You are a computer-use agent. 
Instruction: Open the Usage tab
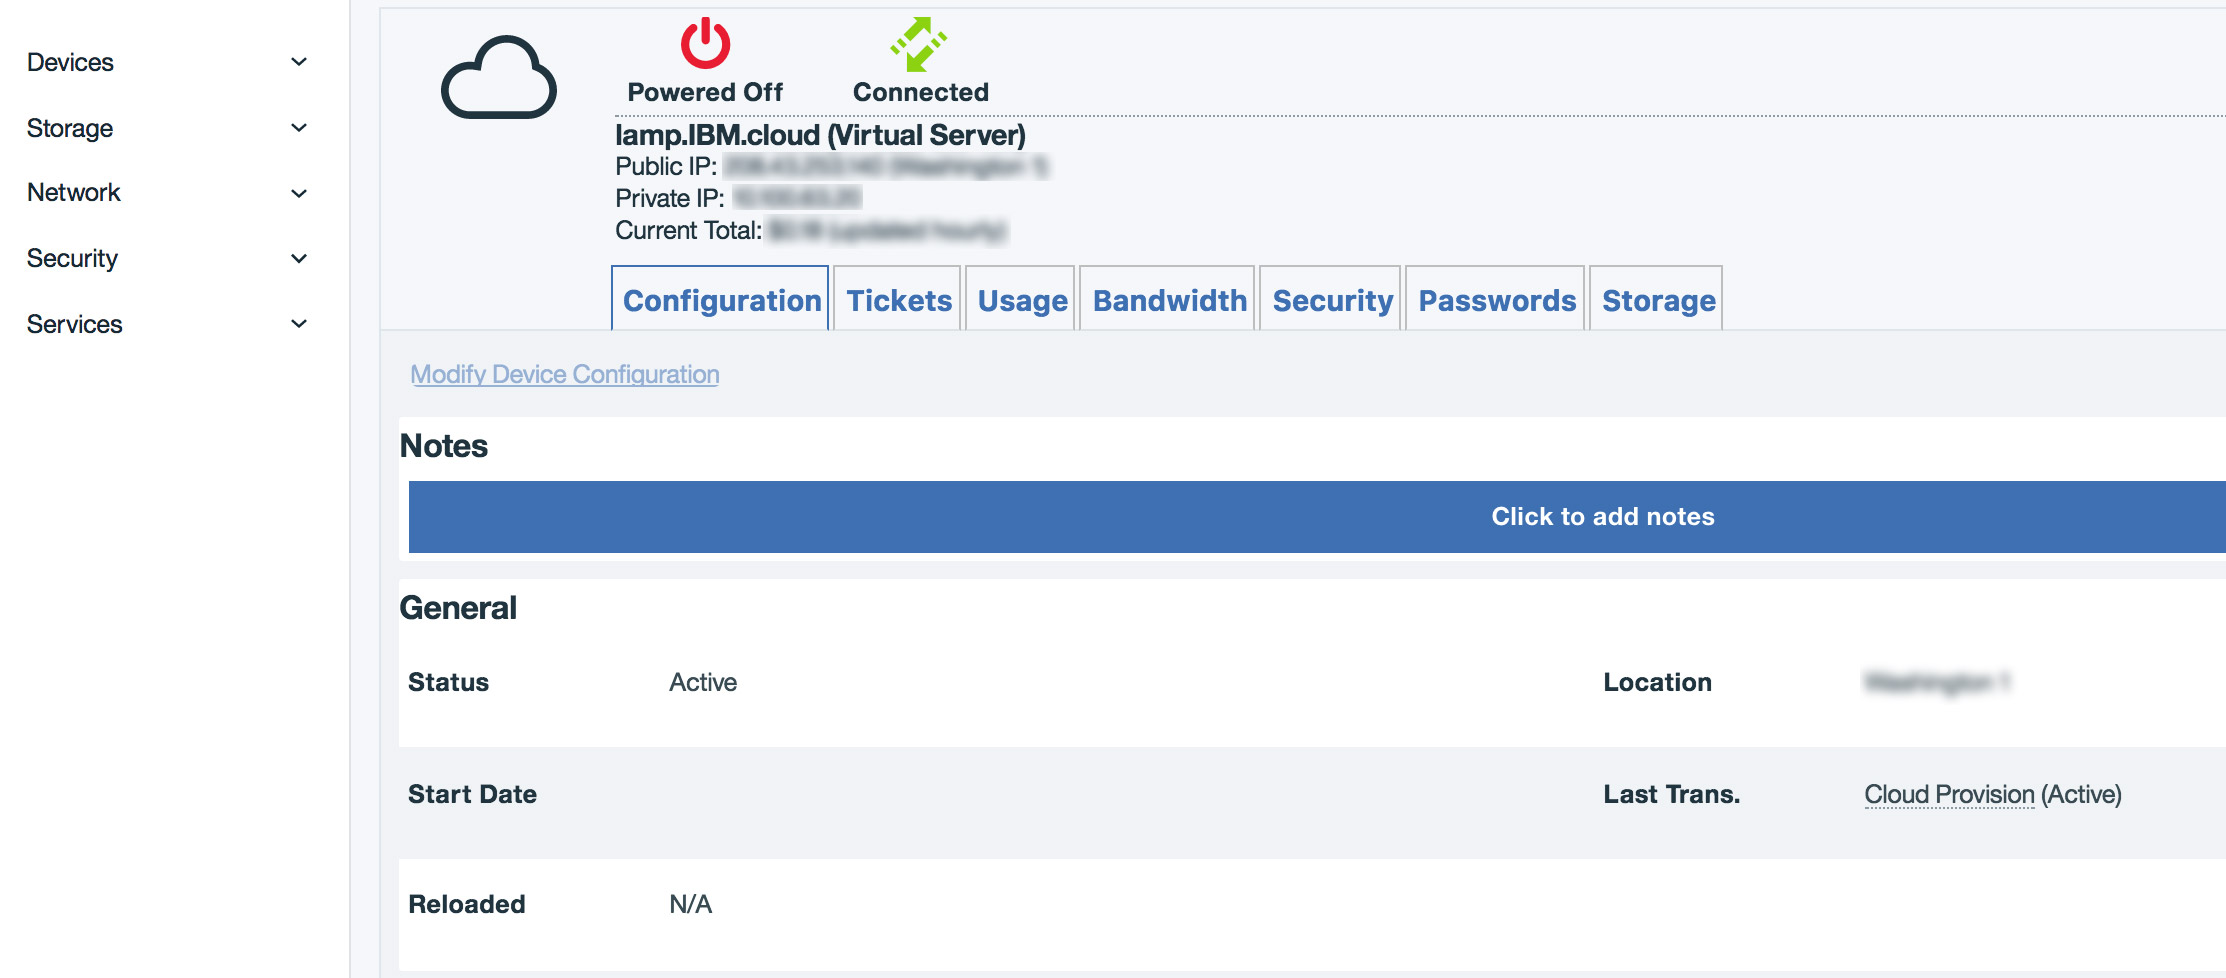(x=1021, y=299)
